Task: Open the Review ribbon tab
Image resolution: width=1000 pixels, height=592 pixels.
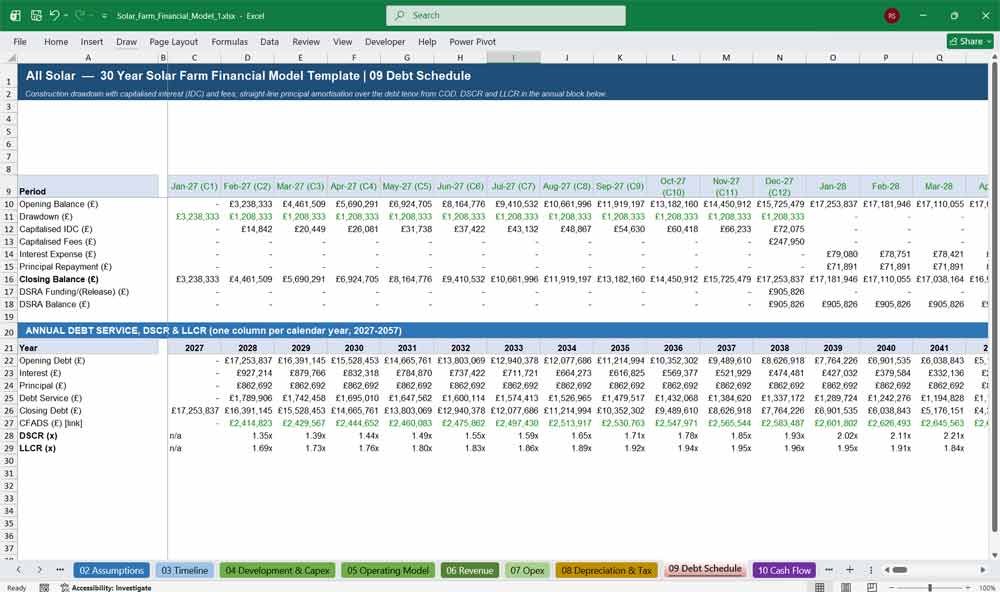Action: (306, 41)
